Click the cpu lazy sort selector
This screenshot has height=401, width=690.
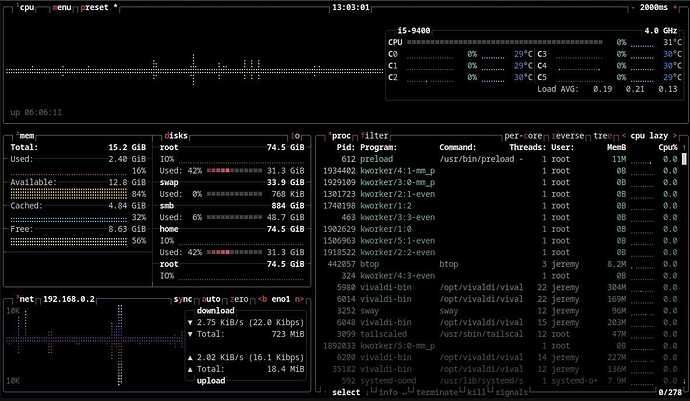point(649,136)
